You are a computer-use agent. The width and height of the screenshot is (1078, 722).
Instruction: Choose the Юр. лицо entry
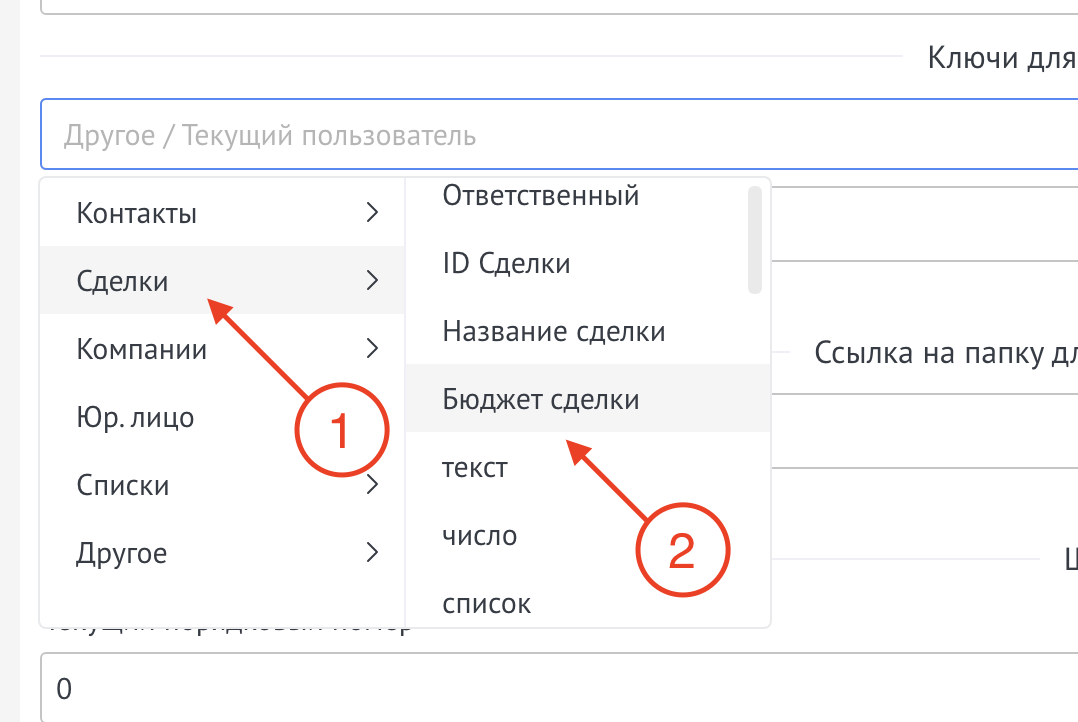coord(221,417)
